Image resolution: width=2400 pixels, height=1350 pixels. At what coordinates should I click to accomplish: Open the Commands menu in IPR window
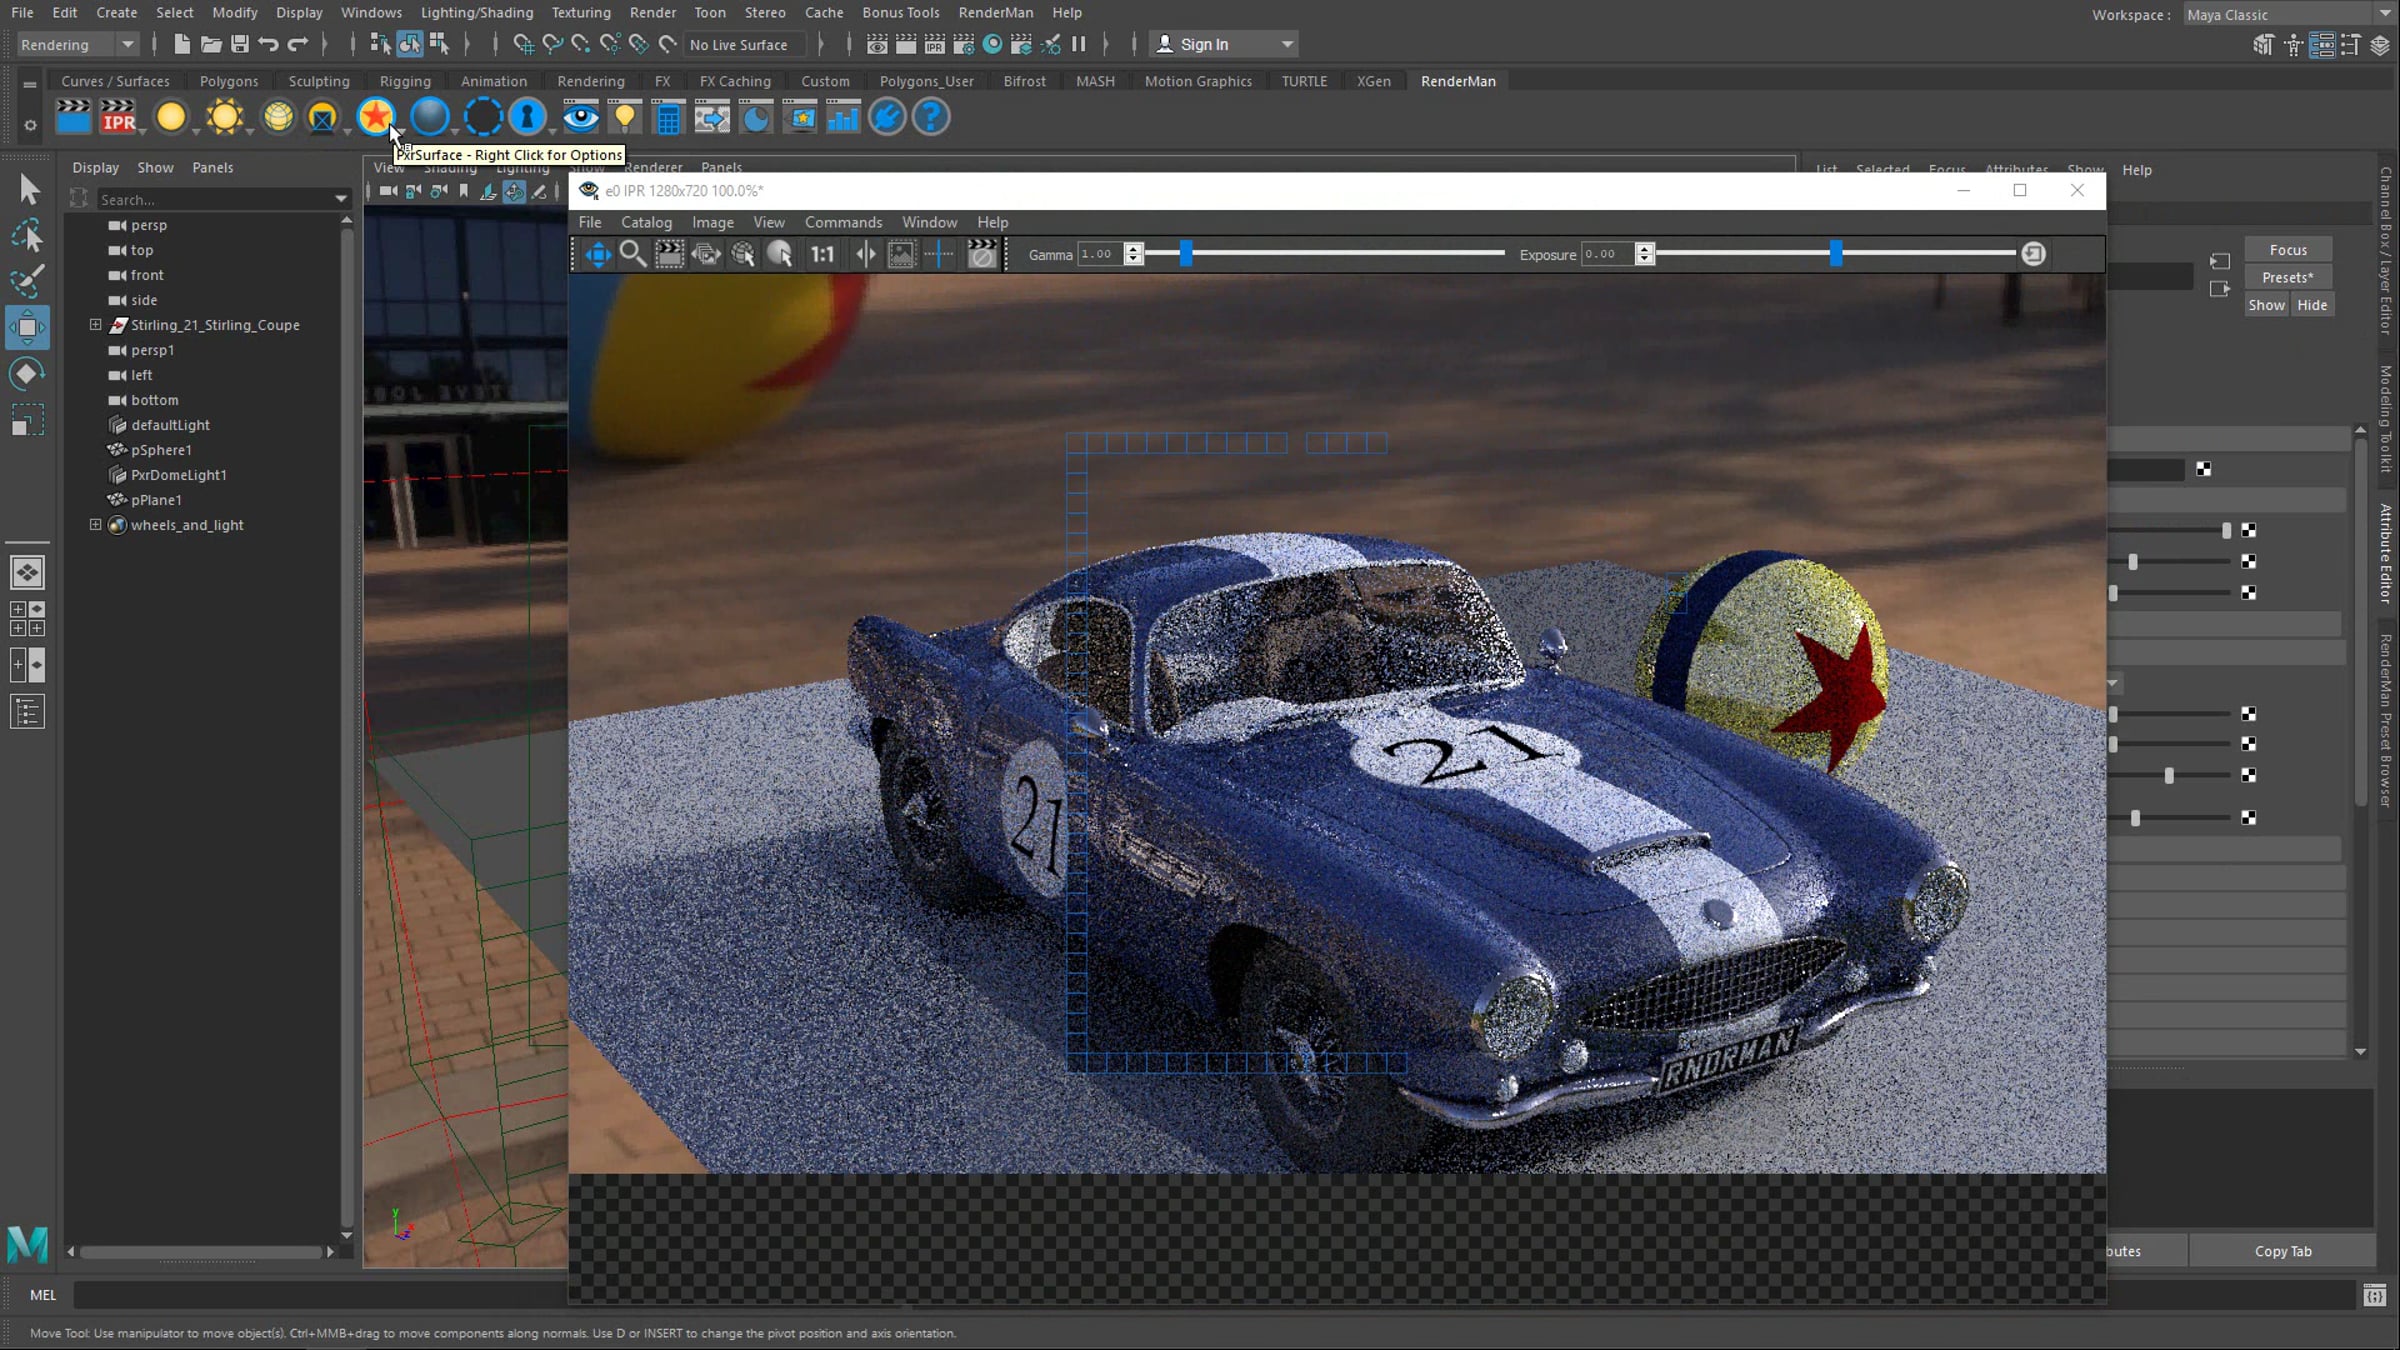pos(843,222)
